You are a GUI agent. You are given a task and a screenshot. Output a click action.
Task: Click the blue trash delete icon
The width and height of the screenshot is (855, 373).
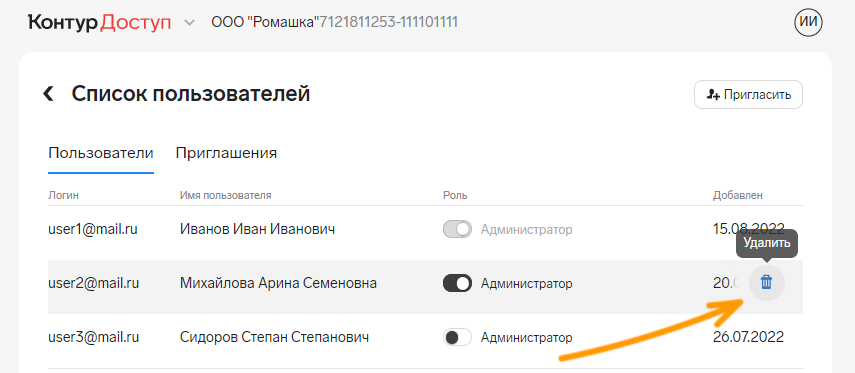[766, 282]
